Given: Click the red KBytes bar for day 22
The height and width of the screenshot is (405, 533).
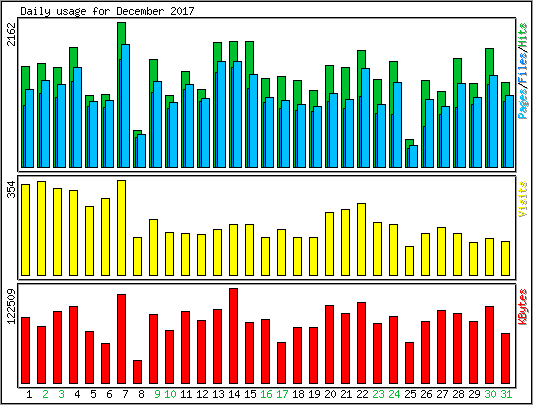Looking at the screenshot, I should point(361,343).
